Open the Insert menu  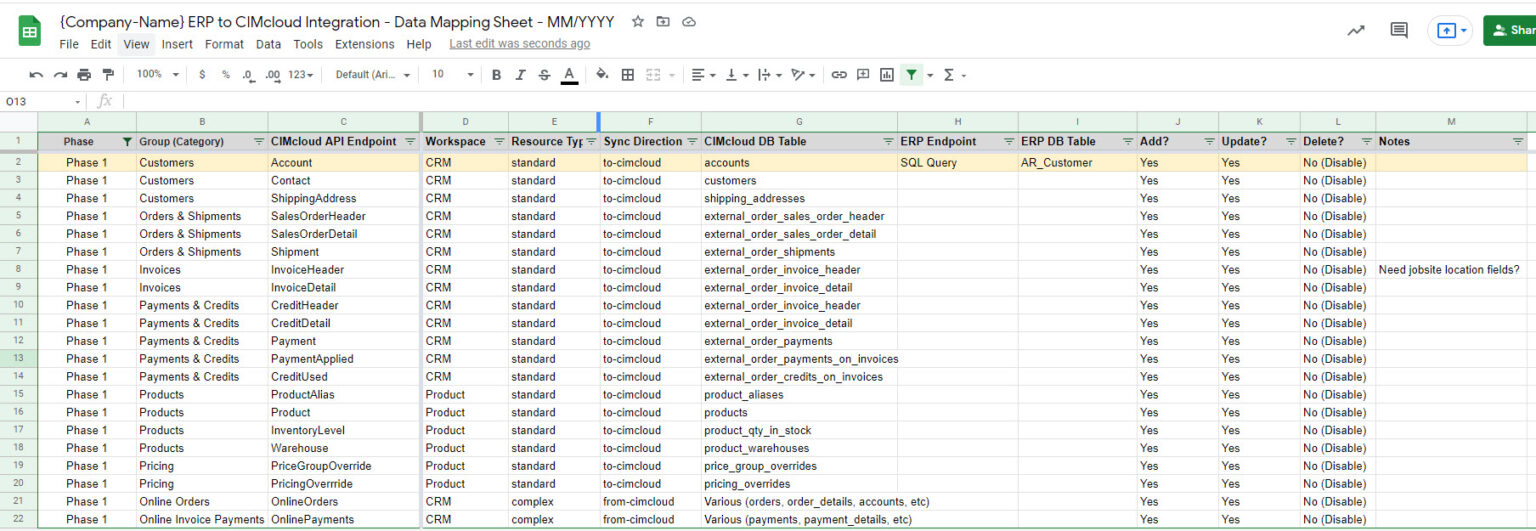[177, 44]
